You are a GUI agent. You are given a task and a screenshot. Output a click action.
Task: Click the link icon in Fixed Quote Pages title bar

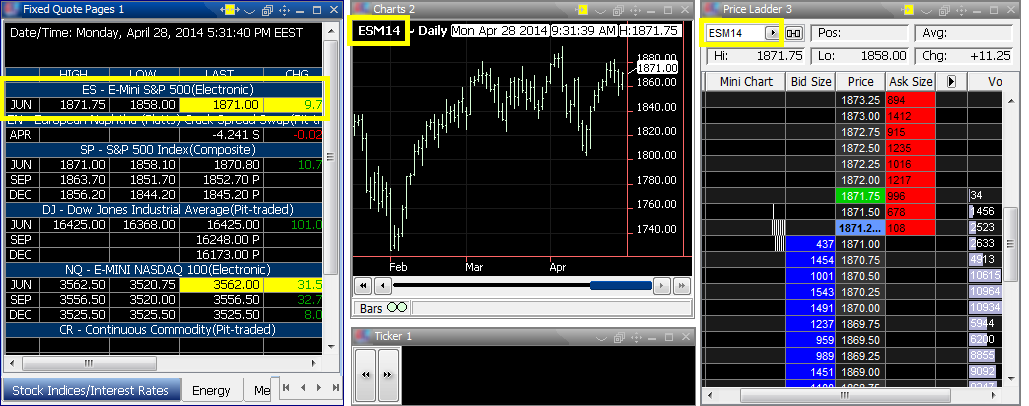[230, 10]
